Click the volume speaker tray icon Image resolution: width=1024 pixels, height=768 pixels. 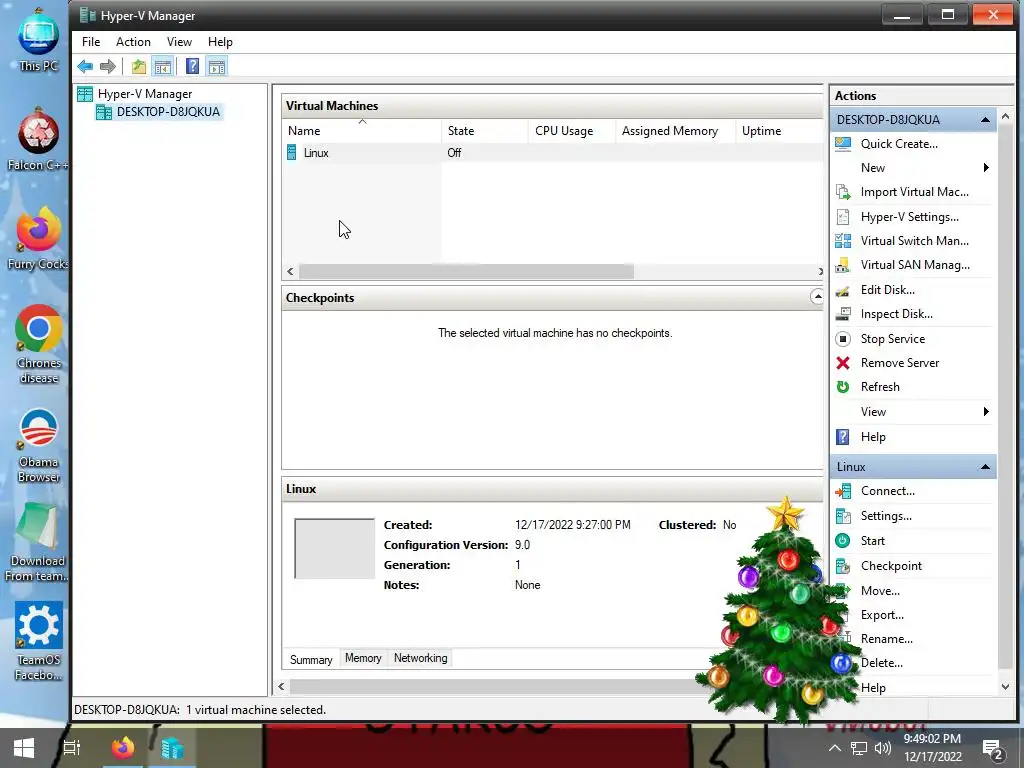coord(882,748)
